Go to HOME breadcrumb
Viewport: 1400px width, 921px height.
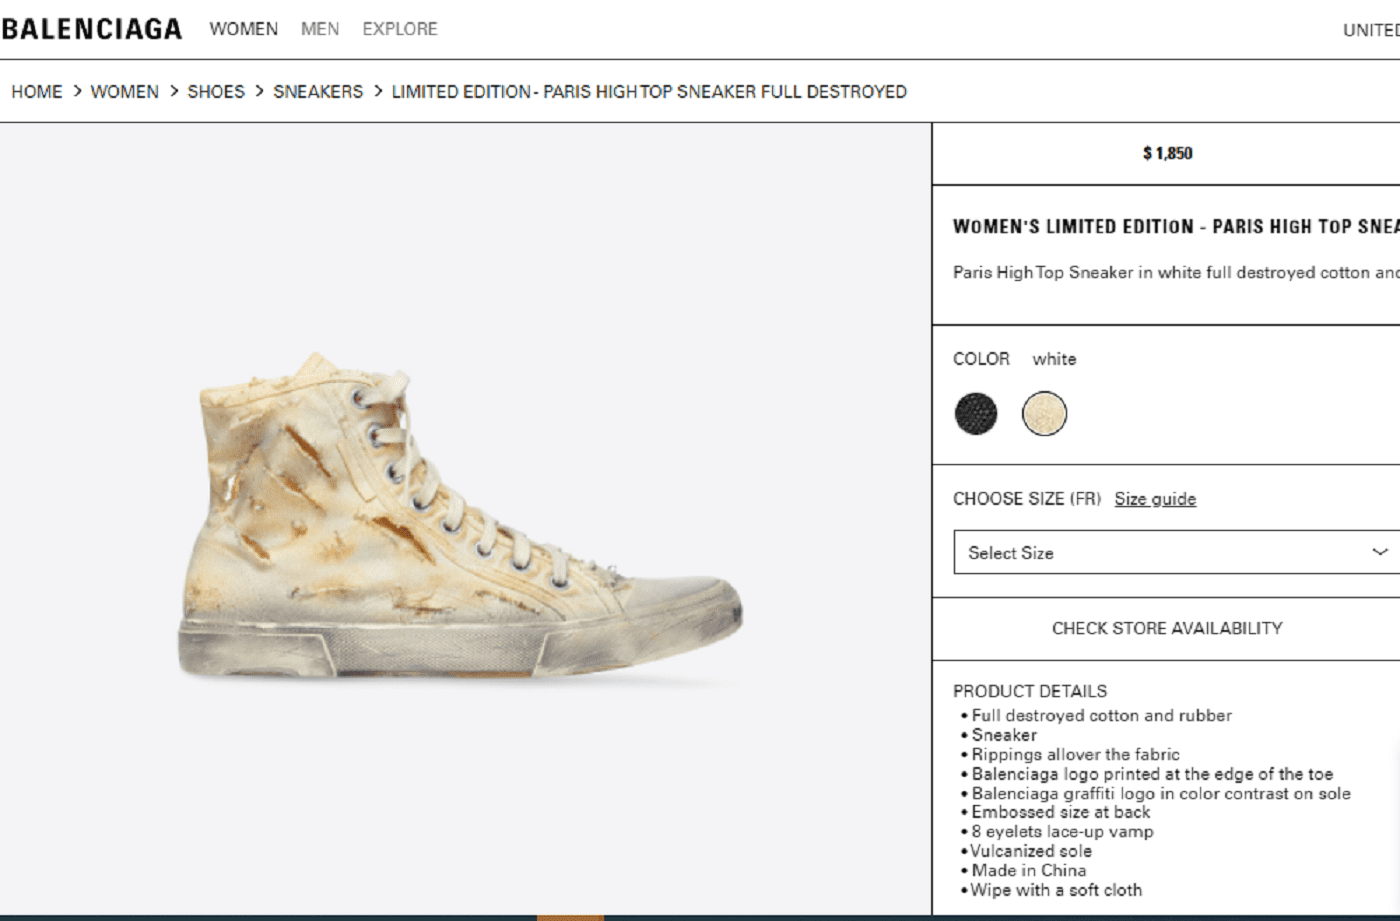[x=37, y=91]
